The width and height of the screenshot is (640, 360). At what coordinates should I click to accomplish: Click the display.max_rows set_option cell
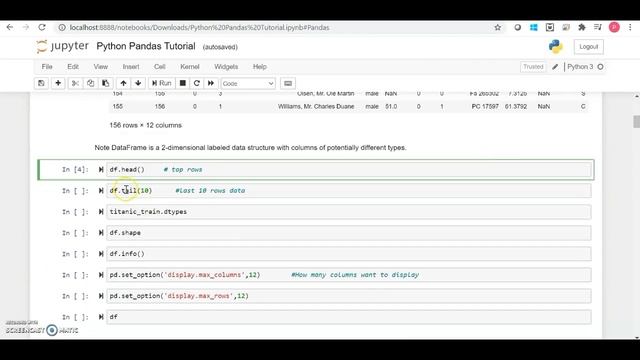pos(349,296)
